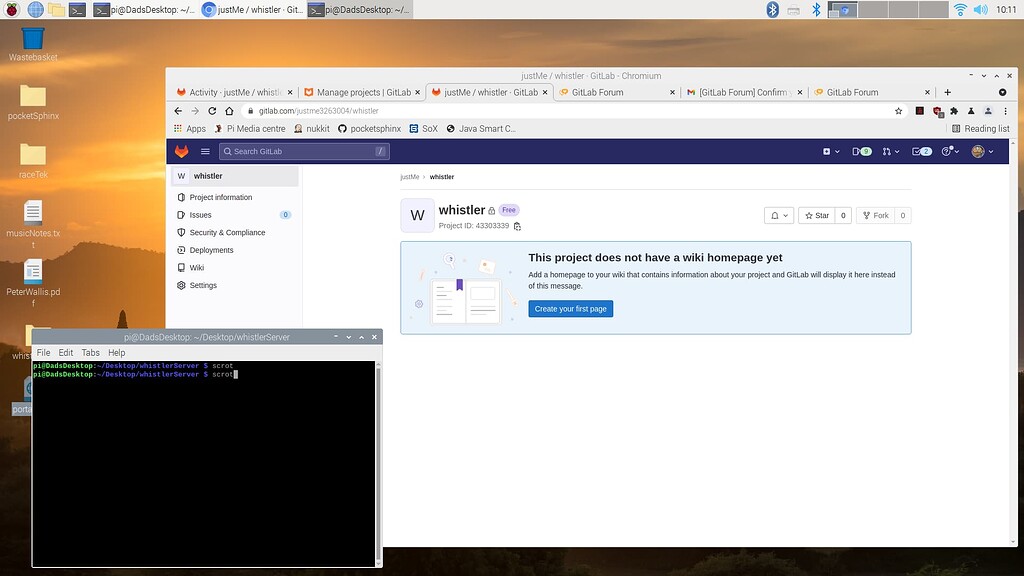
Task: Open the Merge requests icon in navbar
Action: pos(888,151)
